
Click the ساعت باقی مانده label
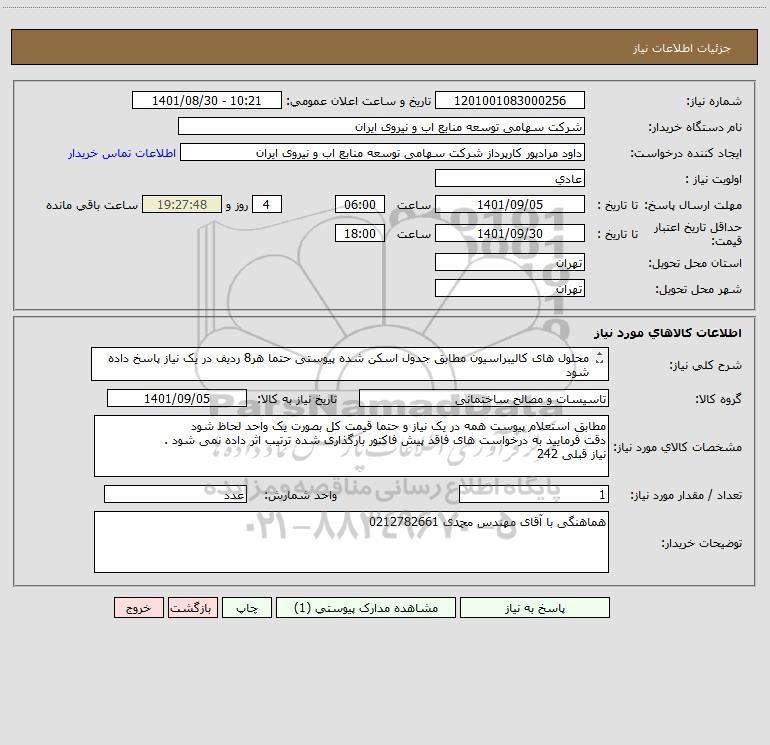click(x=92, y=205)
